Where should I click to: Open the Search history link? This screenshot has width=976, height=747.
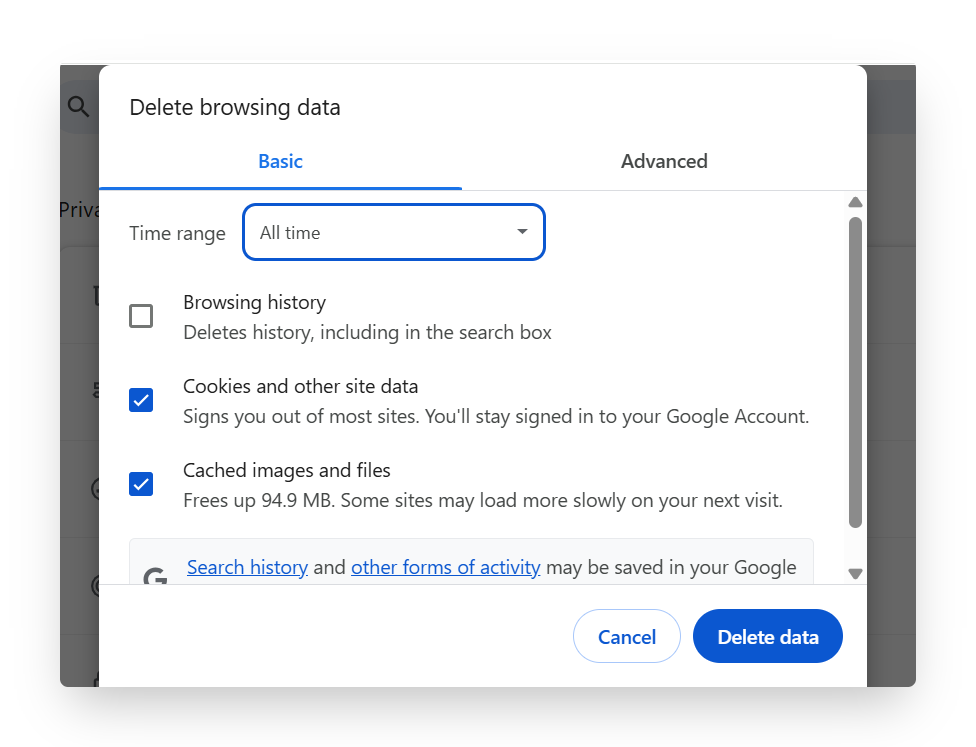tap(247, 568)
